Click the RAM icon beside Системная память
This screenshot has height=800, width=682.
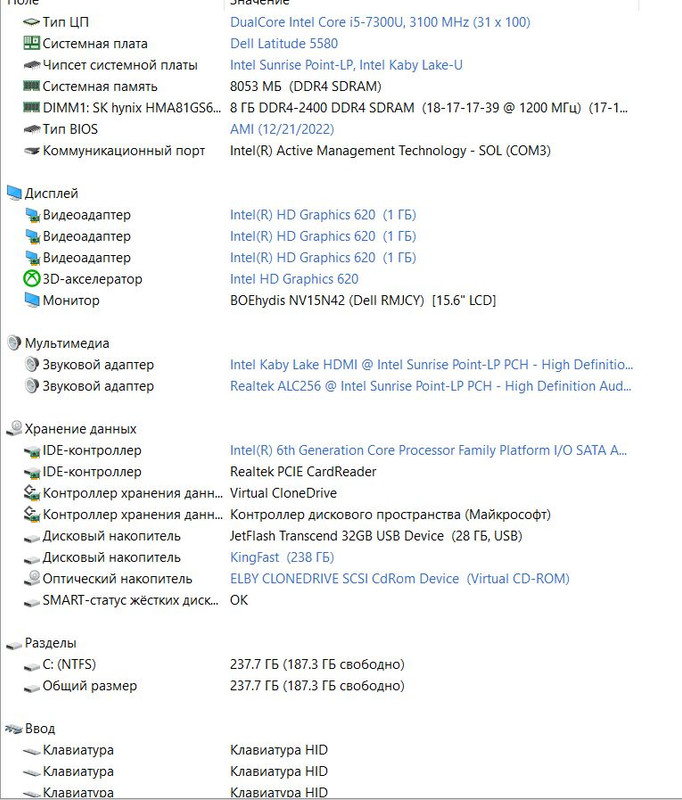31,86
